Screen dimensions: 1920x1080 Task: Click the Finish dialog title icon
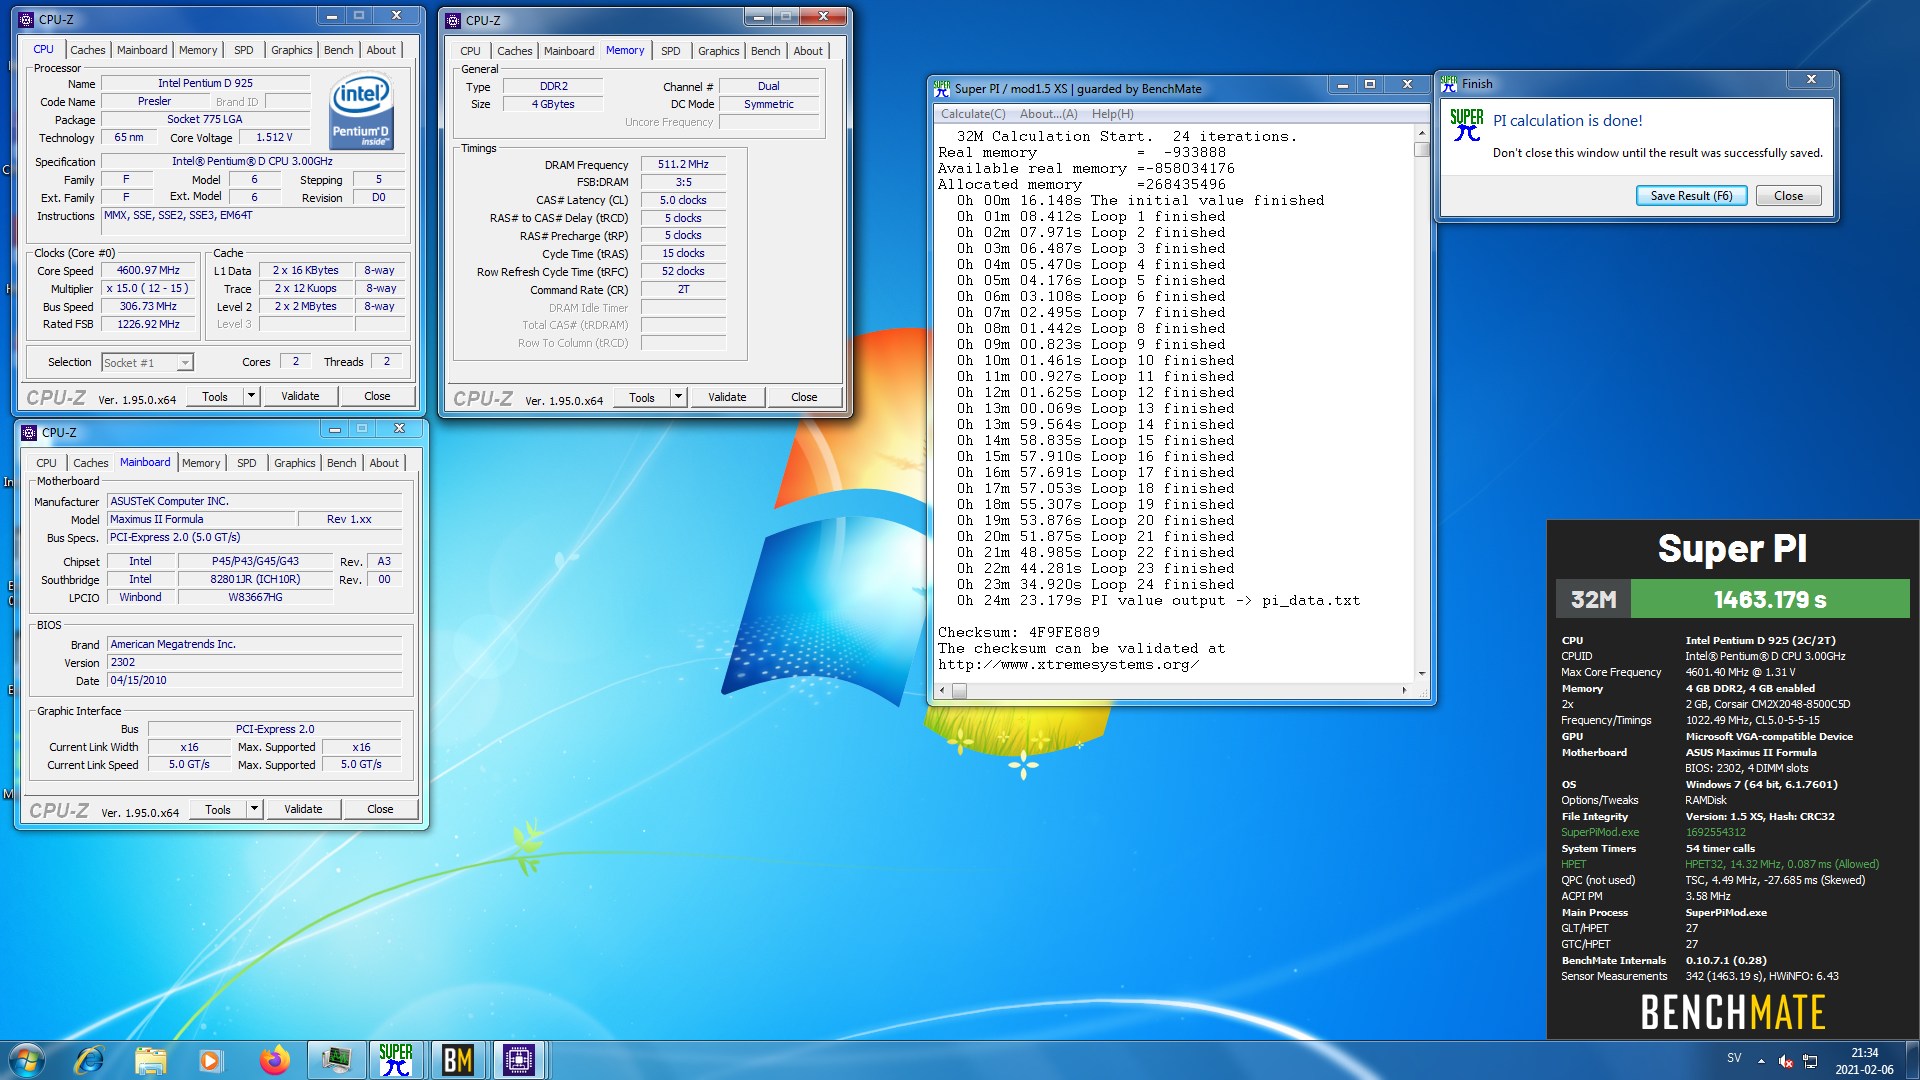pyautogui.click(x=1449, y=84)
